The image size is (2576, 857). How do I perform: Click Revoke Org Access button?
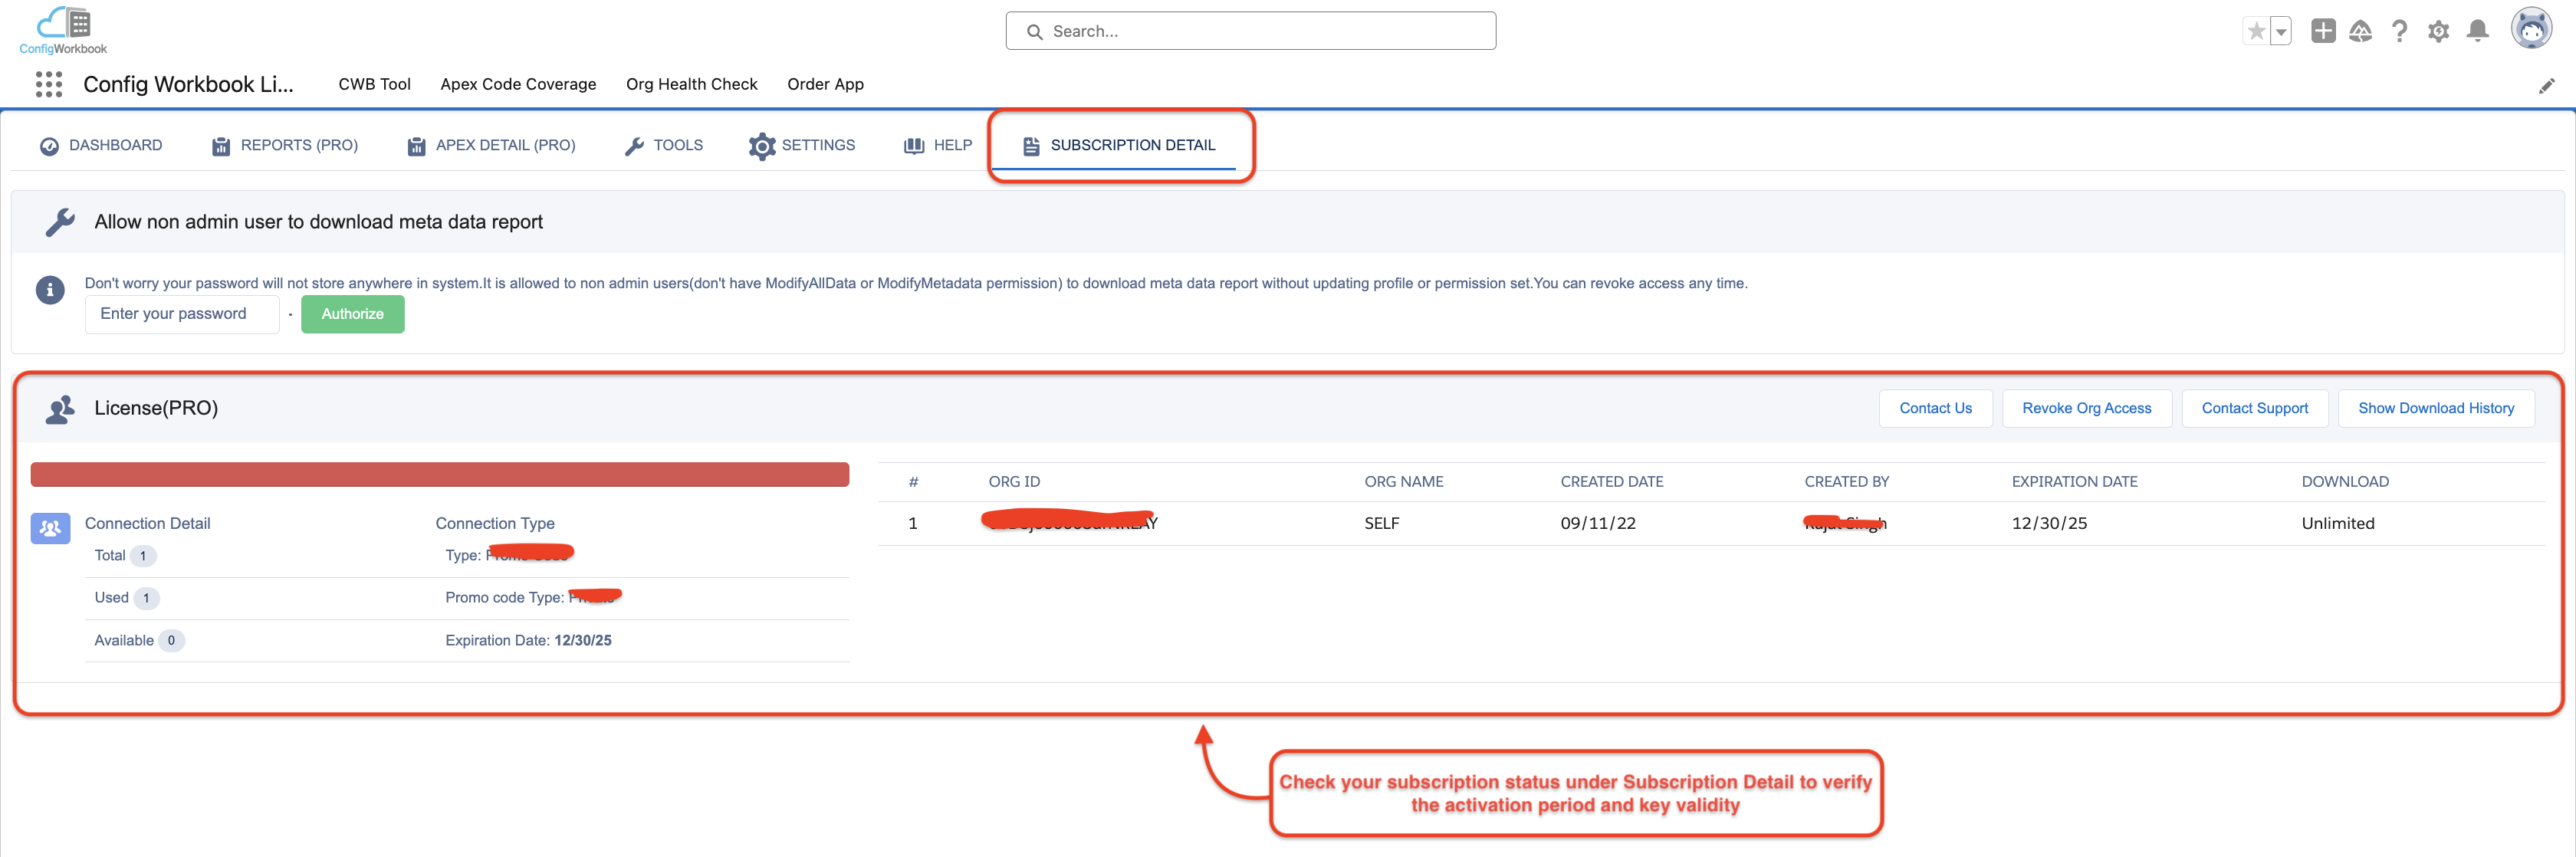click(2086, 408)
